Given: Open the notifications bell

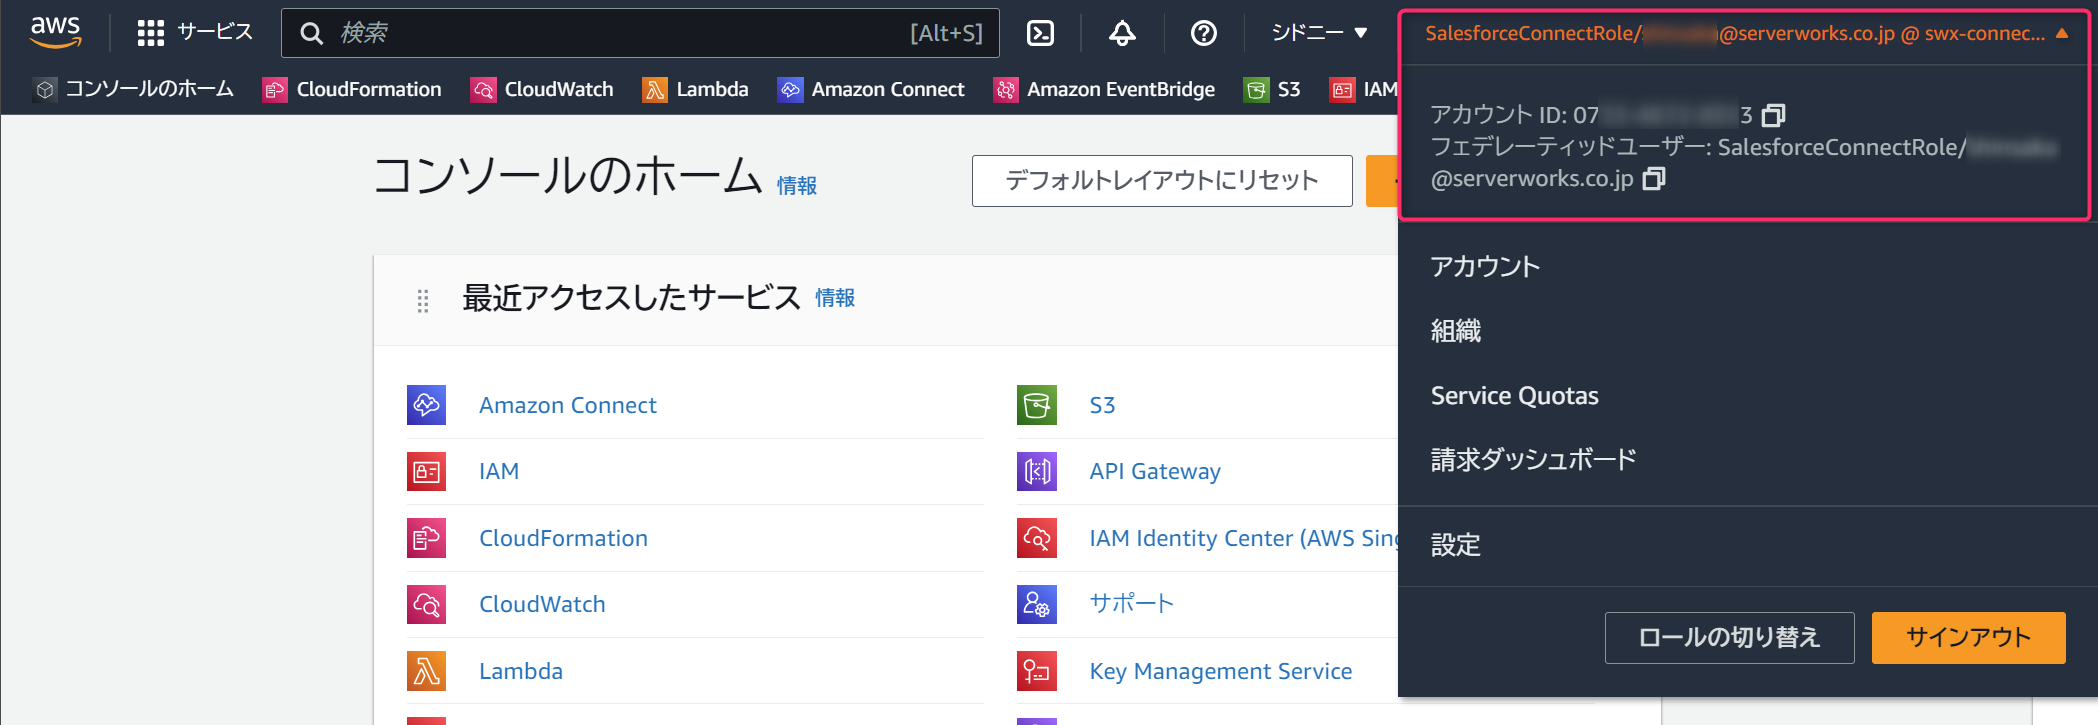Looking at the screenshot, I should coord(1122,33).
